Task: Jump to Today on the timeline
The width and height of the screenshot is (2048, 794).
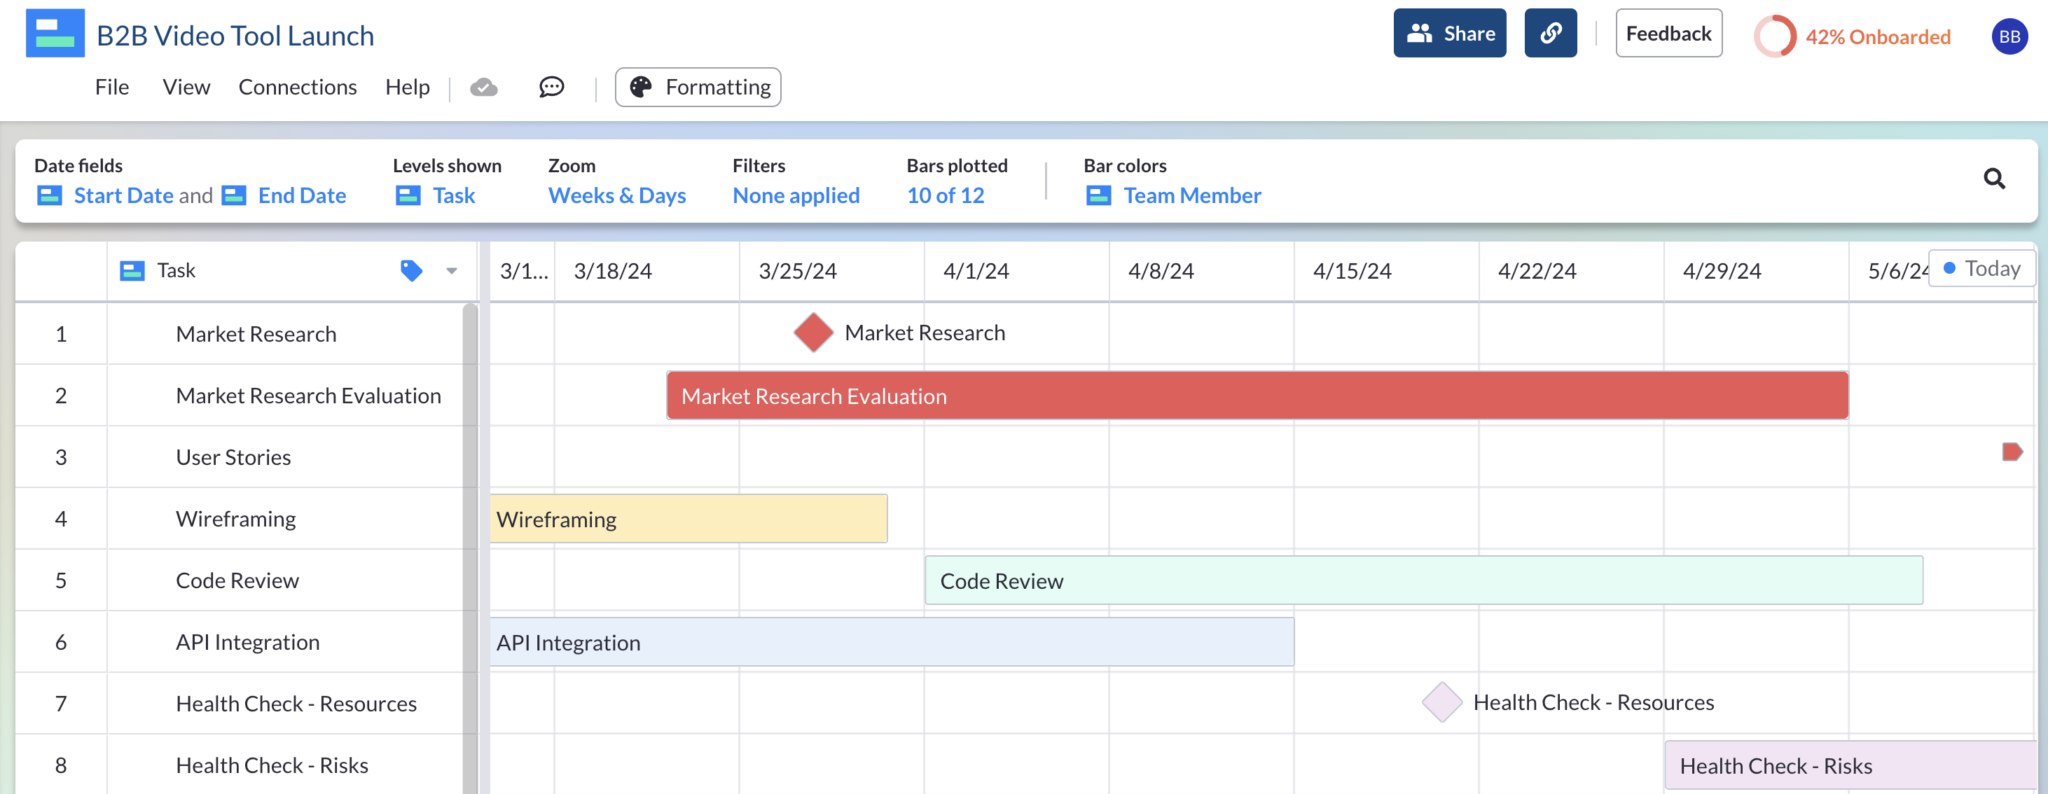Action: (x=1982, y=268)
